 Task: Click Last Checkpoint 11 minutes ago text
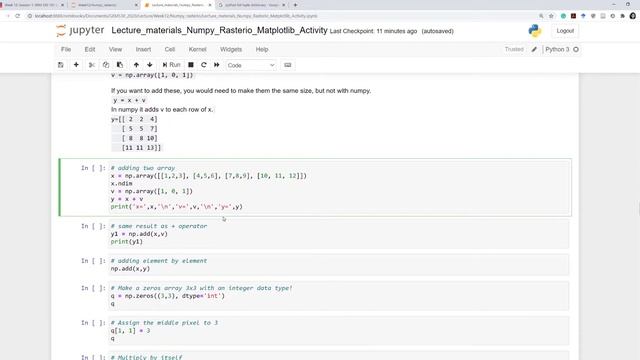373,31
